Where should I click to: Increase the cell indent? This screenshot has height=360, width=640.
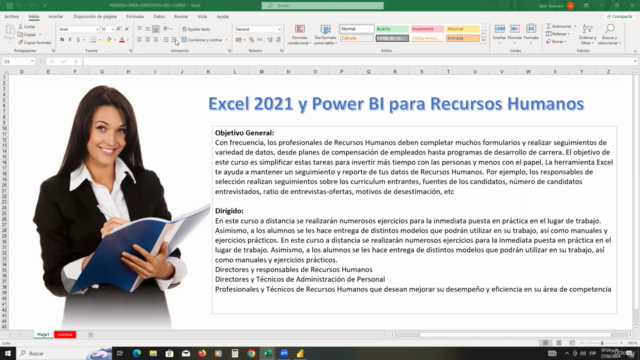coord(174,40)
